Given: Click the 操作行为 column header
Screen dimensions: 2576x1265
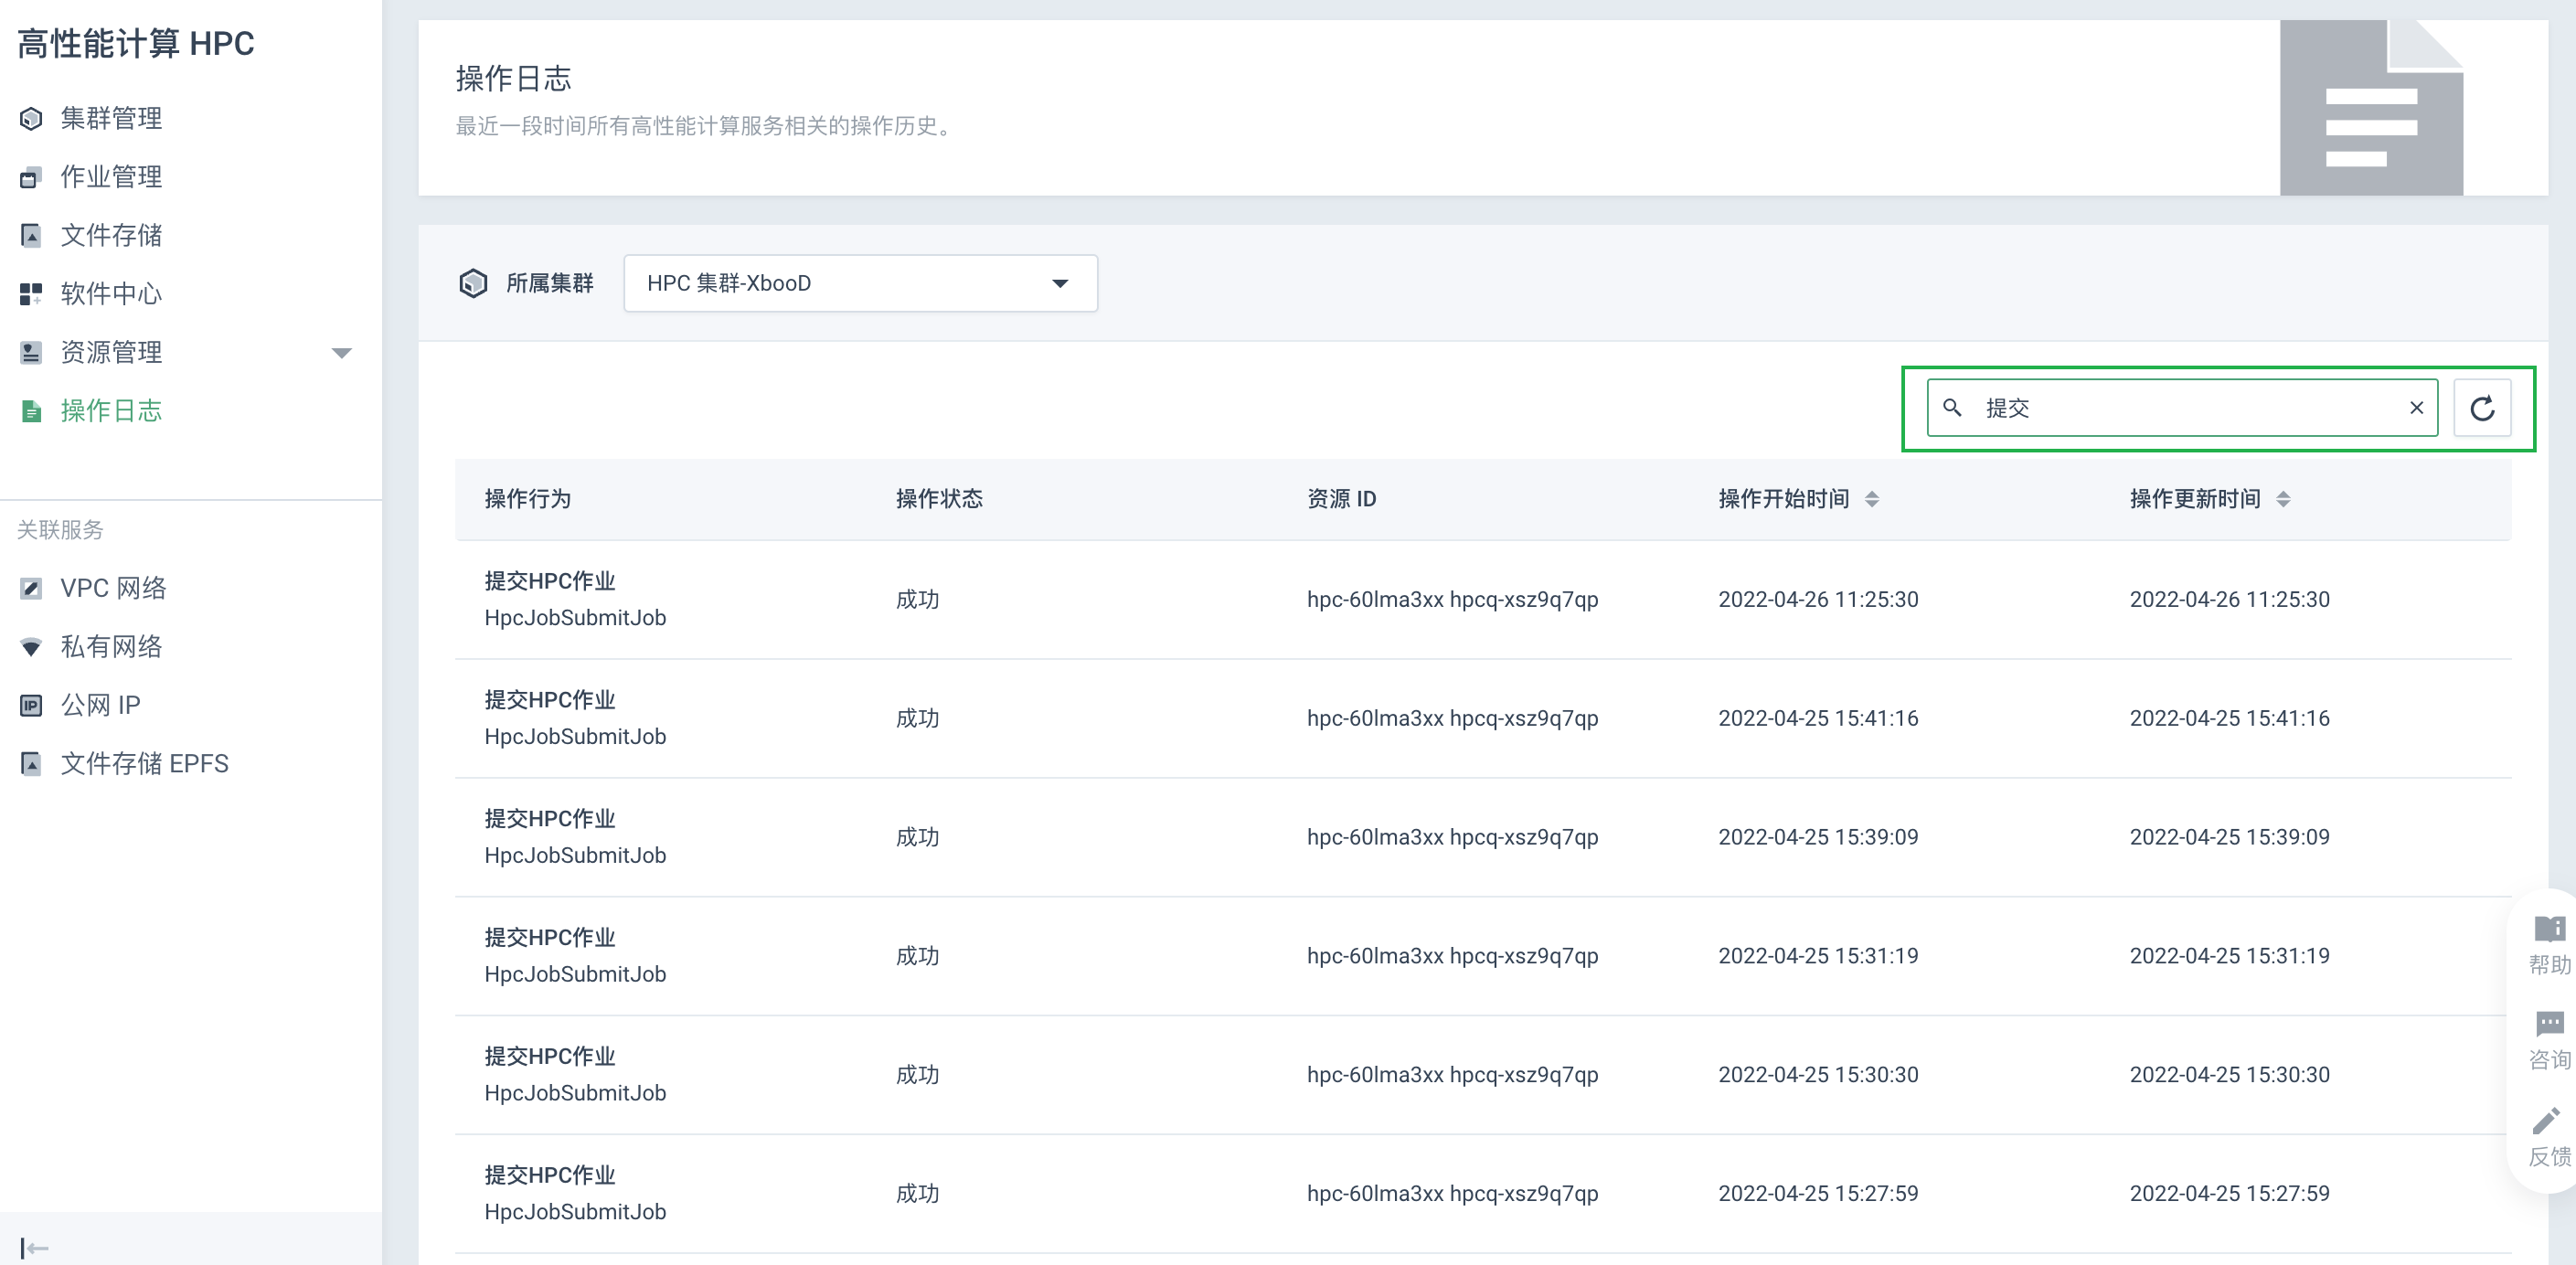Looking at the screenshot, I should [x=527, y=499].
